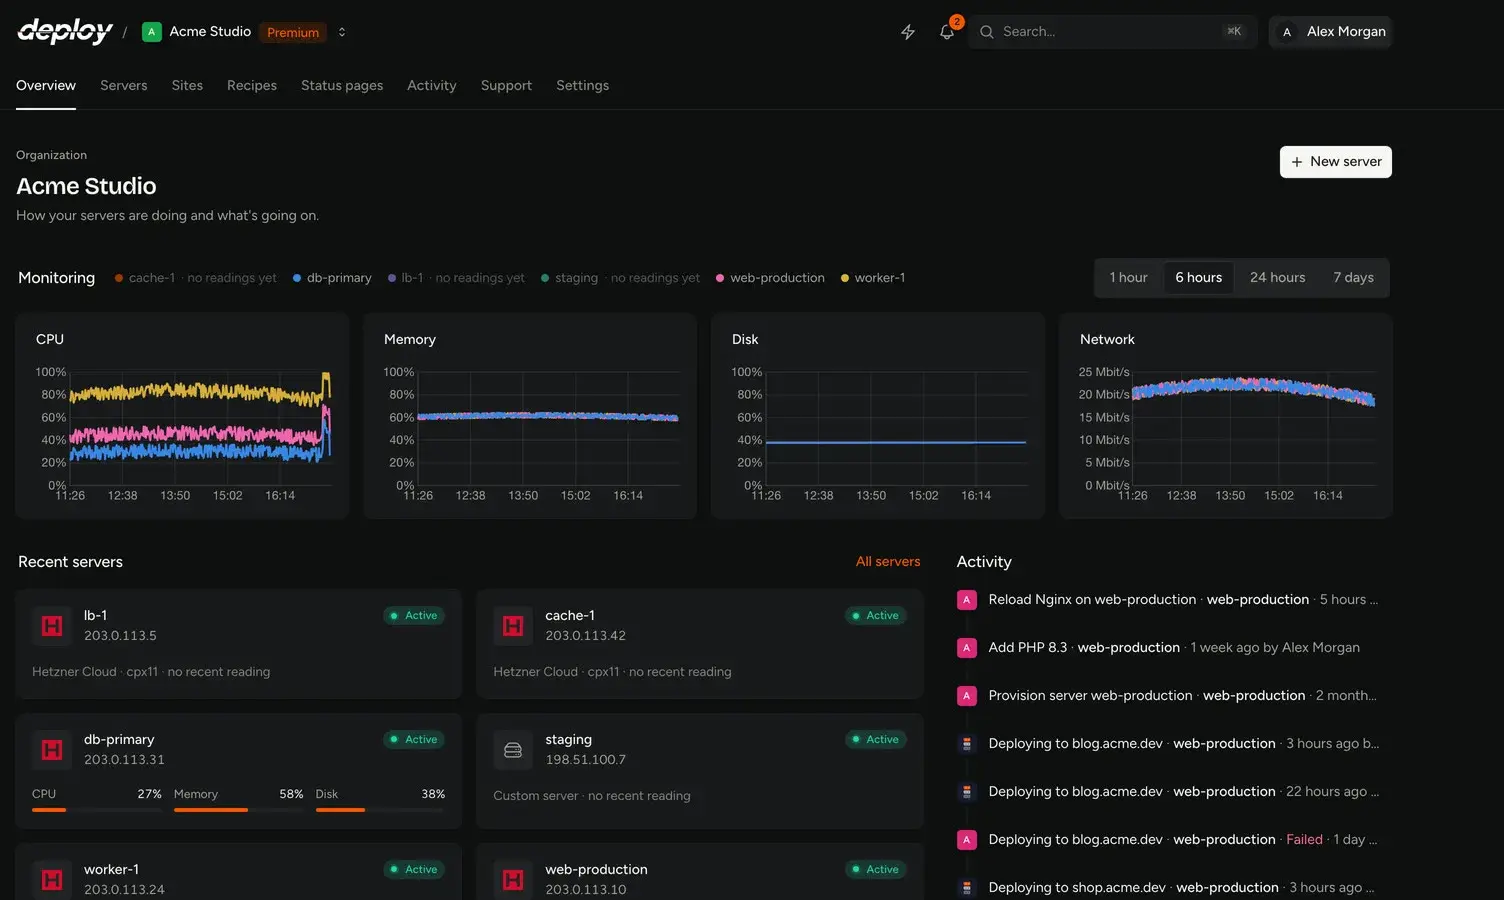Click the Disk chart

878,416
